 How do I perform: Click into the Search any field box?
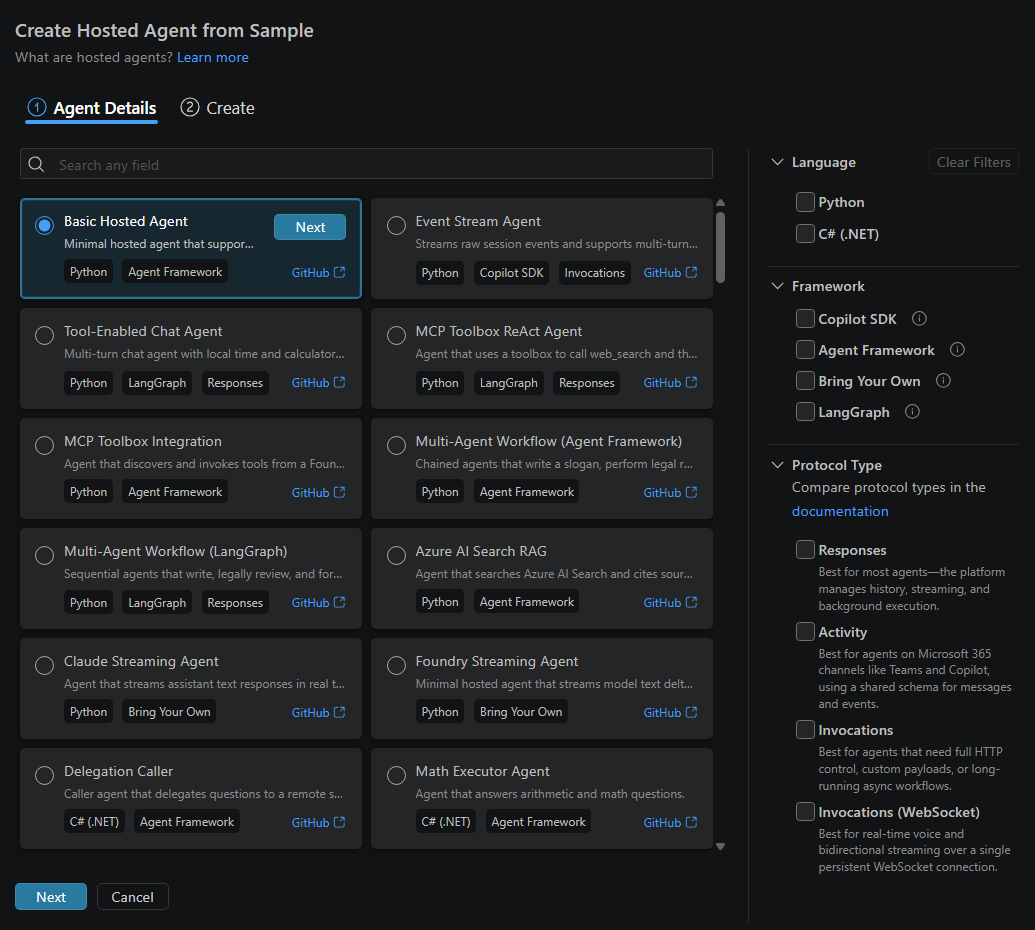[366, 164]
